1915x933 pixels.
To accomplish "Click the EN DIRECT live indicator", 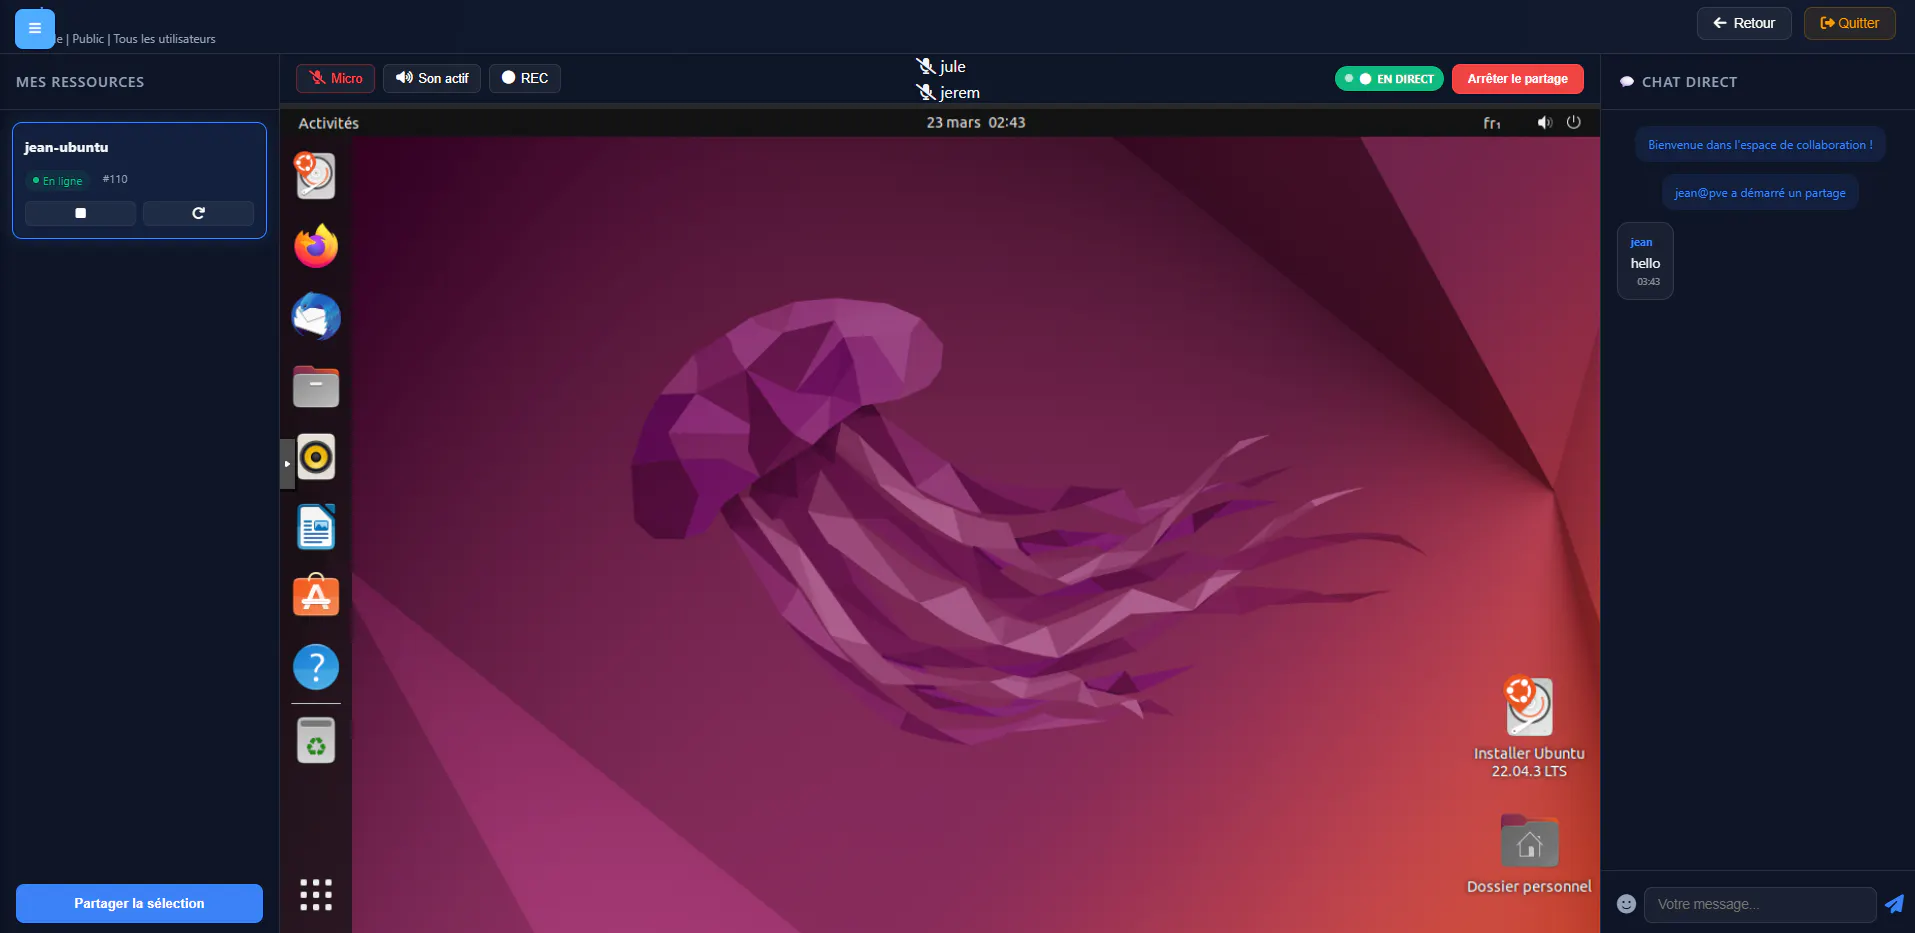I will click(1389, 79).
